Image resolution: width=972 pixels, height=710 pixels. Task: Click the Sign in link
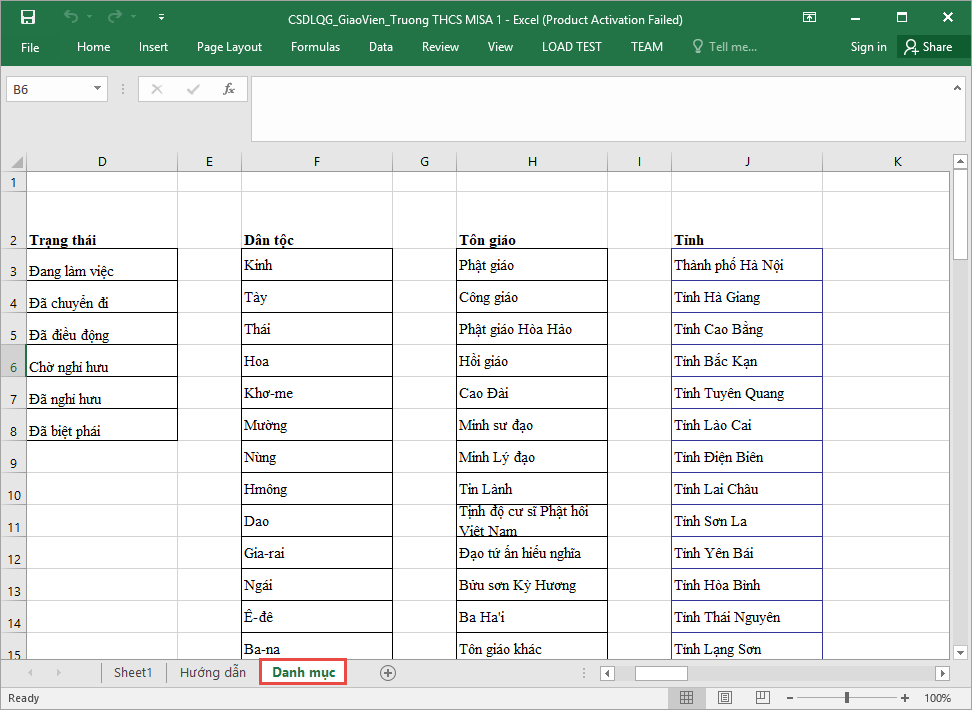[868, 47]
